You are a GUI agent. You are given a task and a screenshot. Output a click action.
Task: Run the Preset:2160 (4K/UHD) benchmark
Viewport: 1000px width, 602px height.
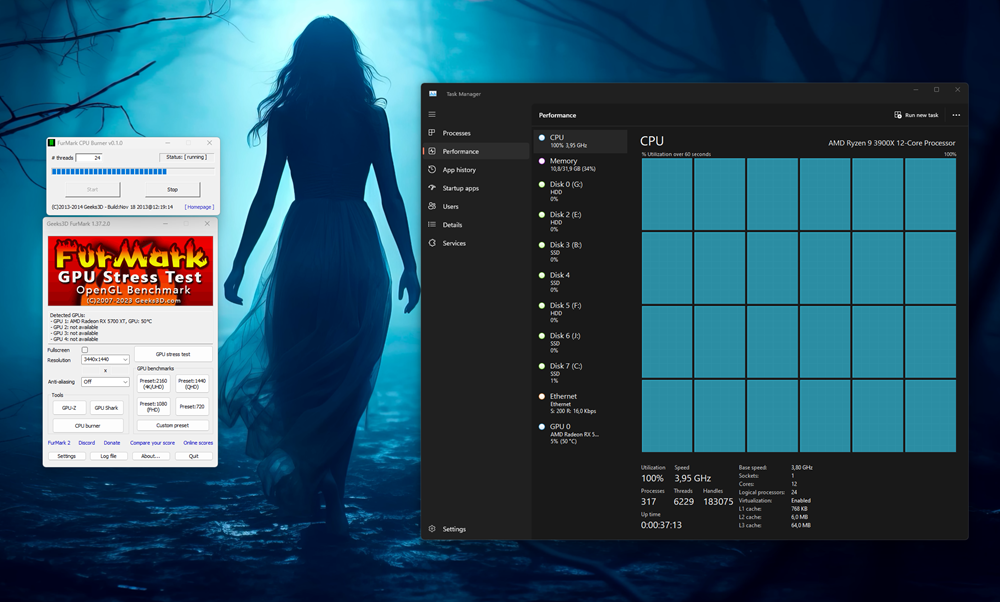[x=154, y=384]
